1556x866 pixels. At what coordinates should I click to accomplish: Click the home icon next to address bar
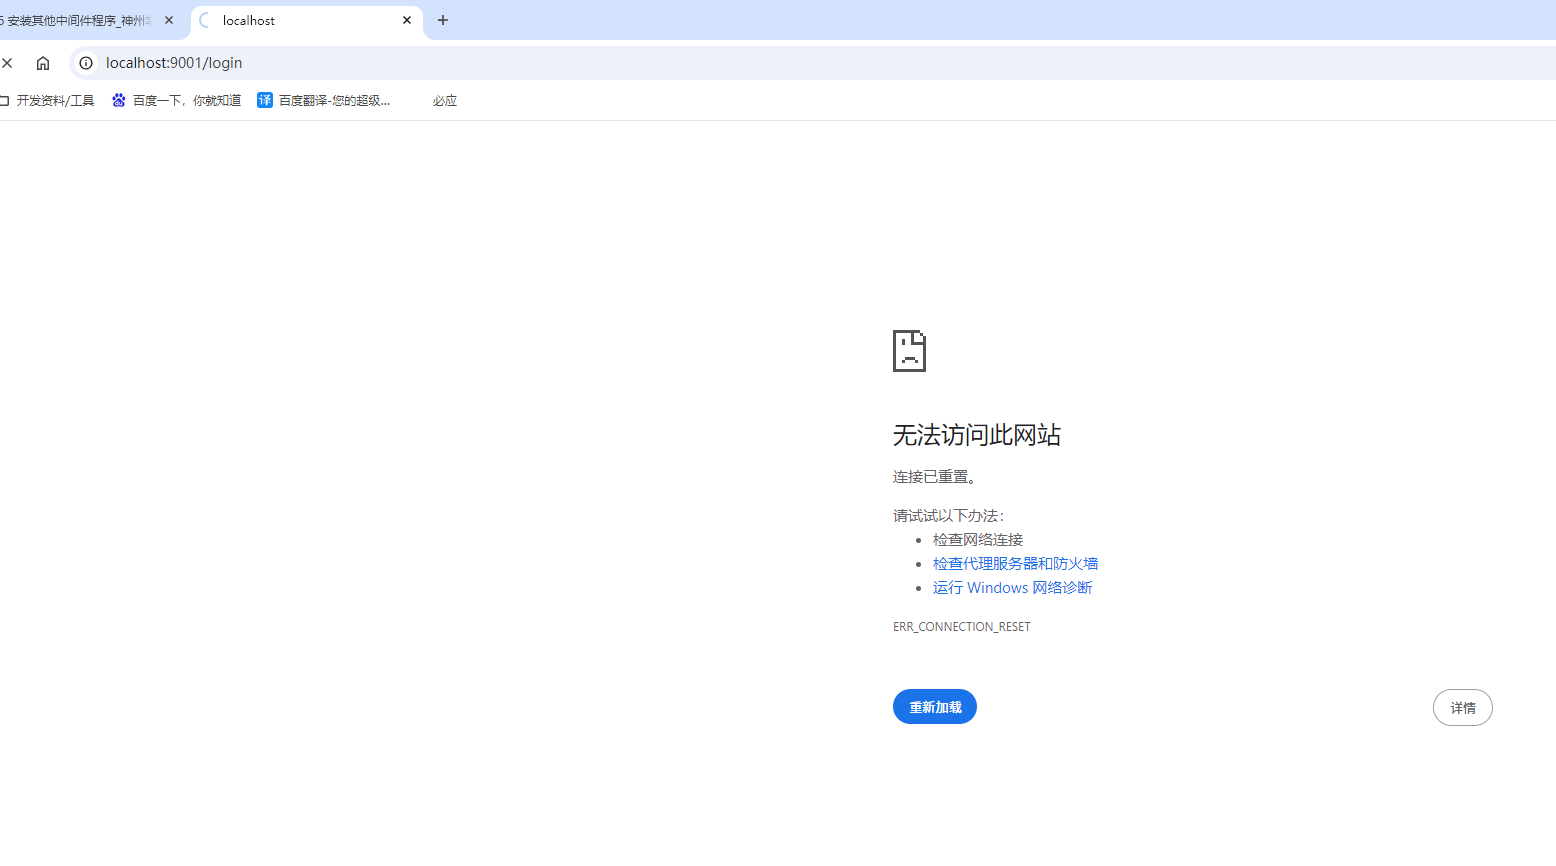click(x=42, y=62)
